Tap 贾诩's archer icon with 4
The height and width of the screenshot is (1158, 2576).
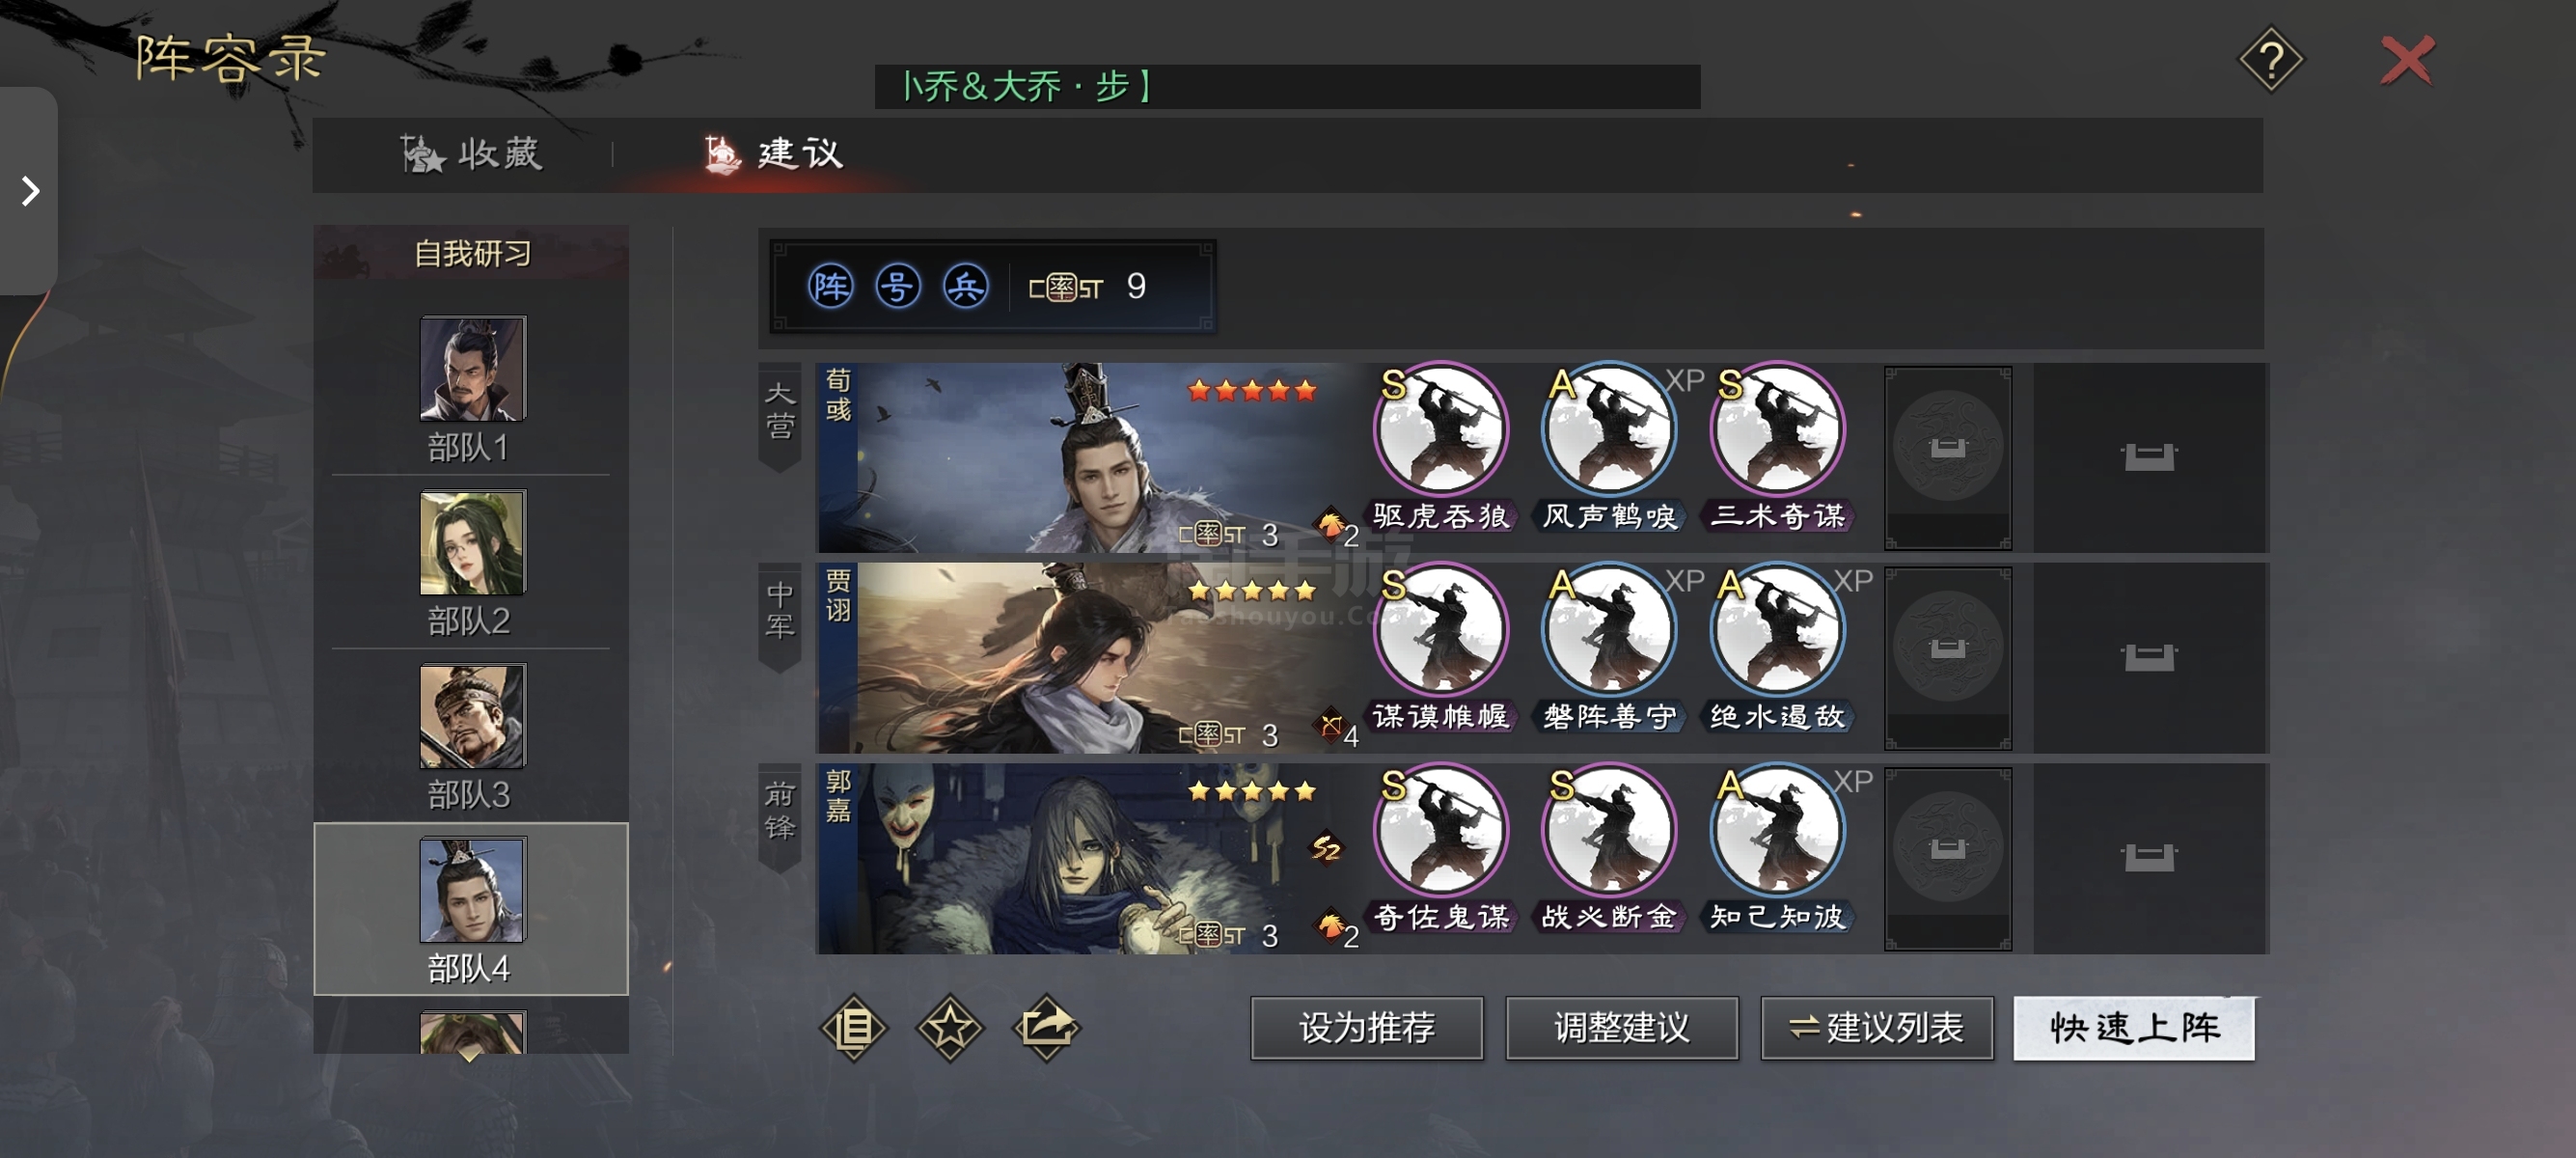[1336, 728]
